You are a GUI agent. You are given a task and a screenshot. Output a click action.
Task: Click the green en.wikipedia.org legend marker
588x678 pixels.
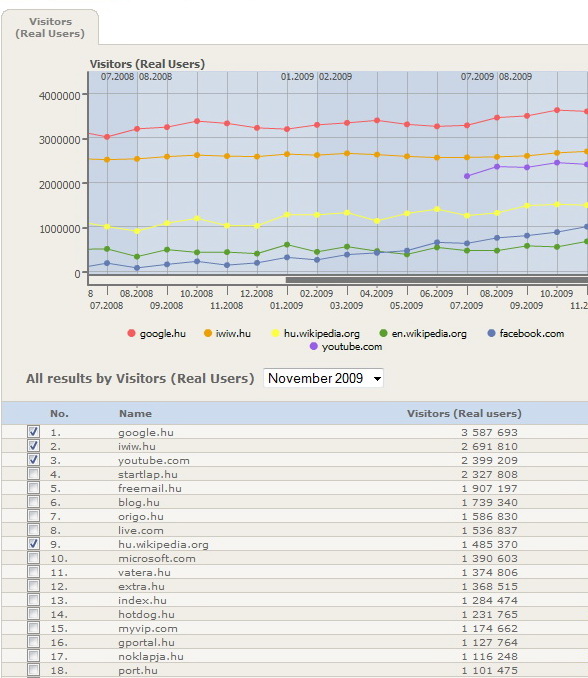383,333
